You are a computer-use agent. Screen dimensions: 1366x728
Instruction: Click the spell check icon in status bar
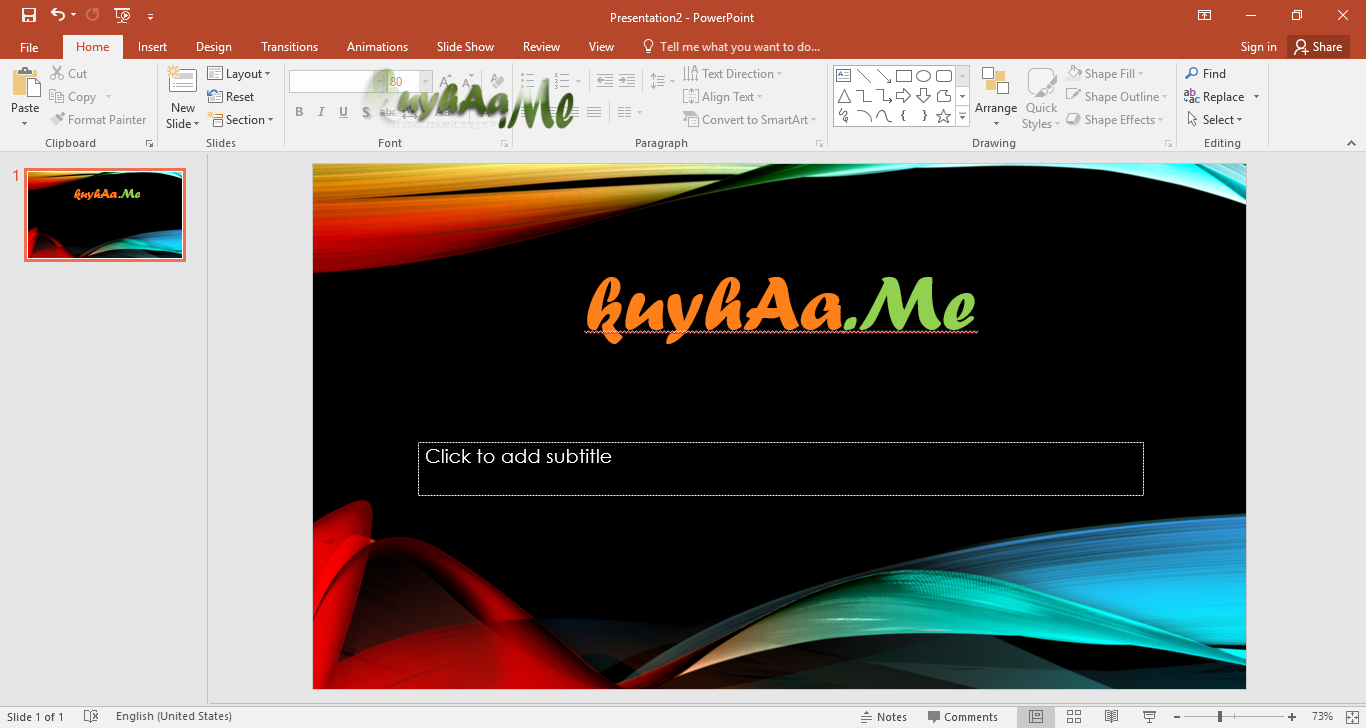pos(91,716)
